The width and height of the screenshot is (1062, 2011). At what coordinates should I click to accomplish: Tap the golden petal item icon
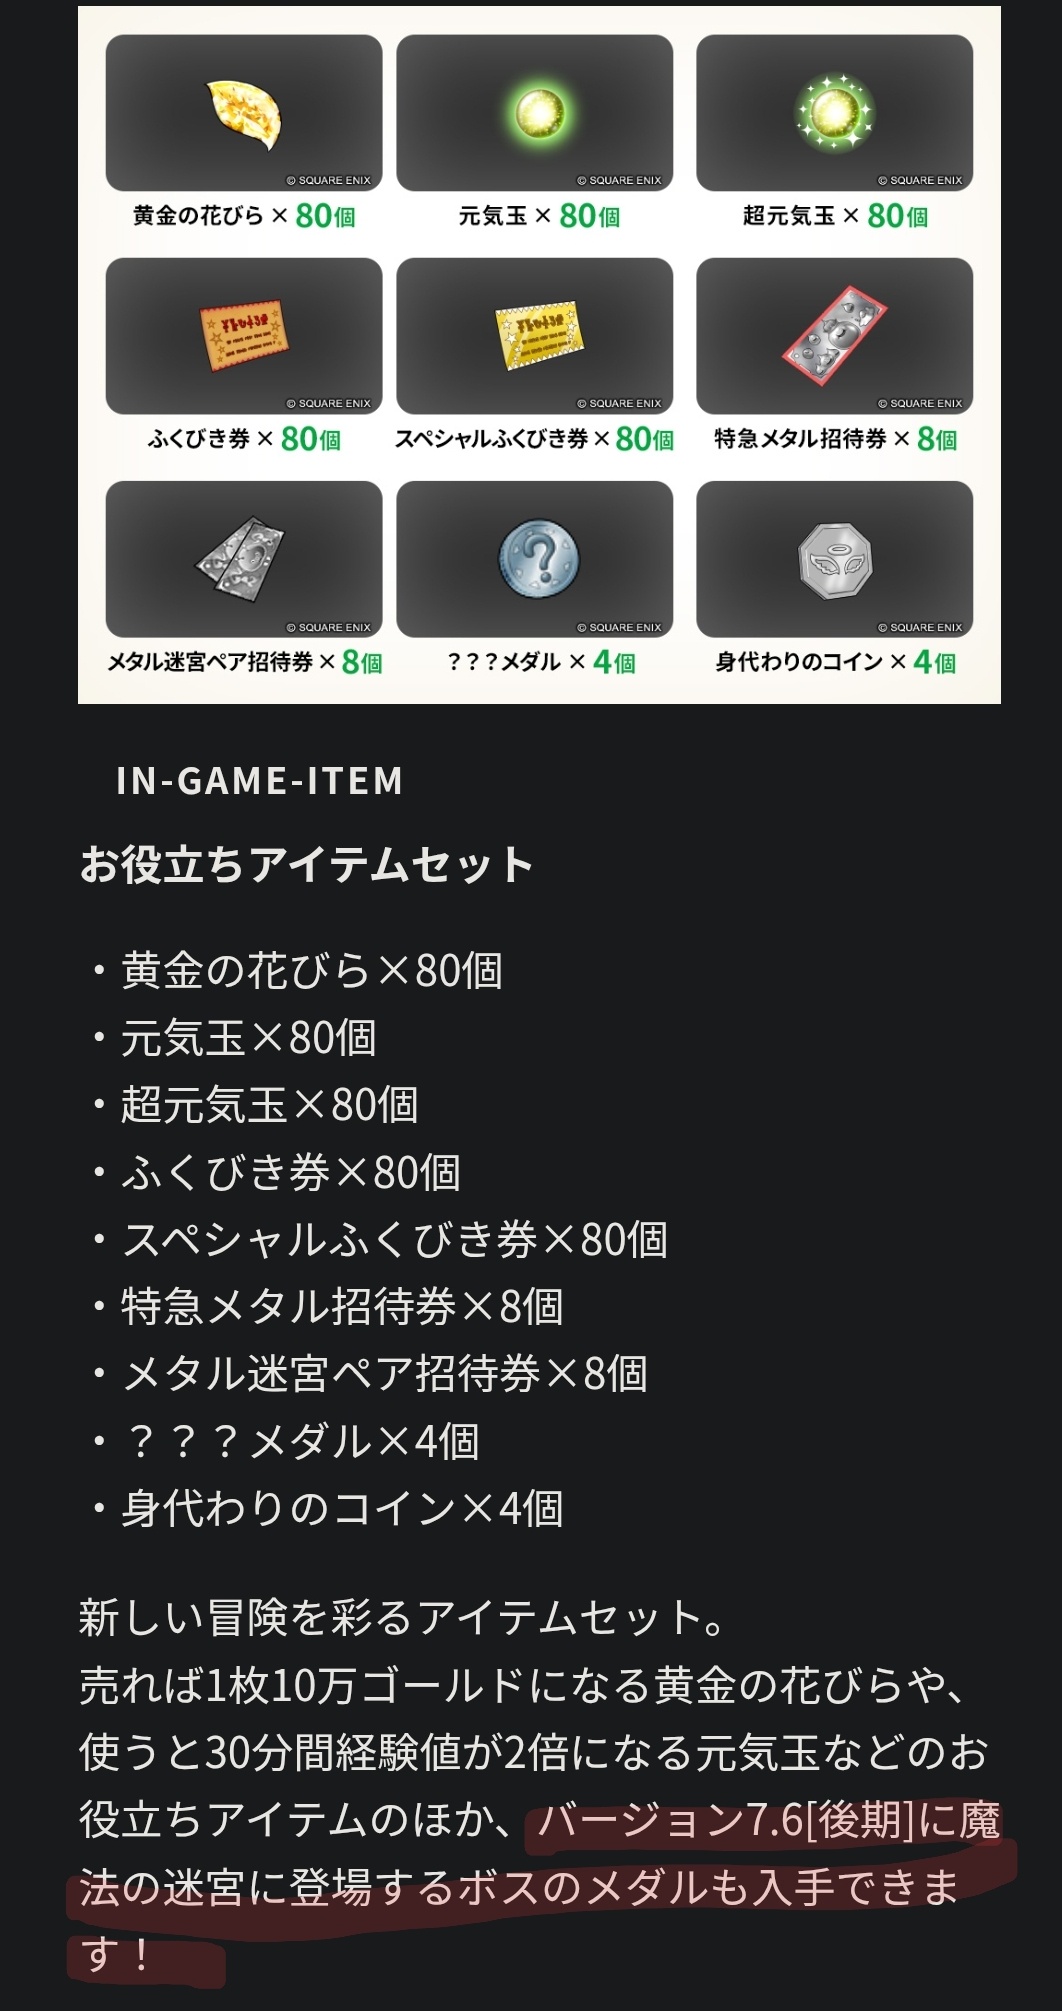(244, 115)
